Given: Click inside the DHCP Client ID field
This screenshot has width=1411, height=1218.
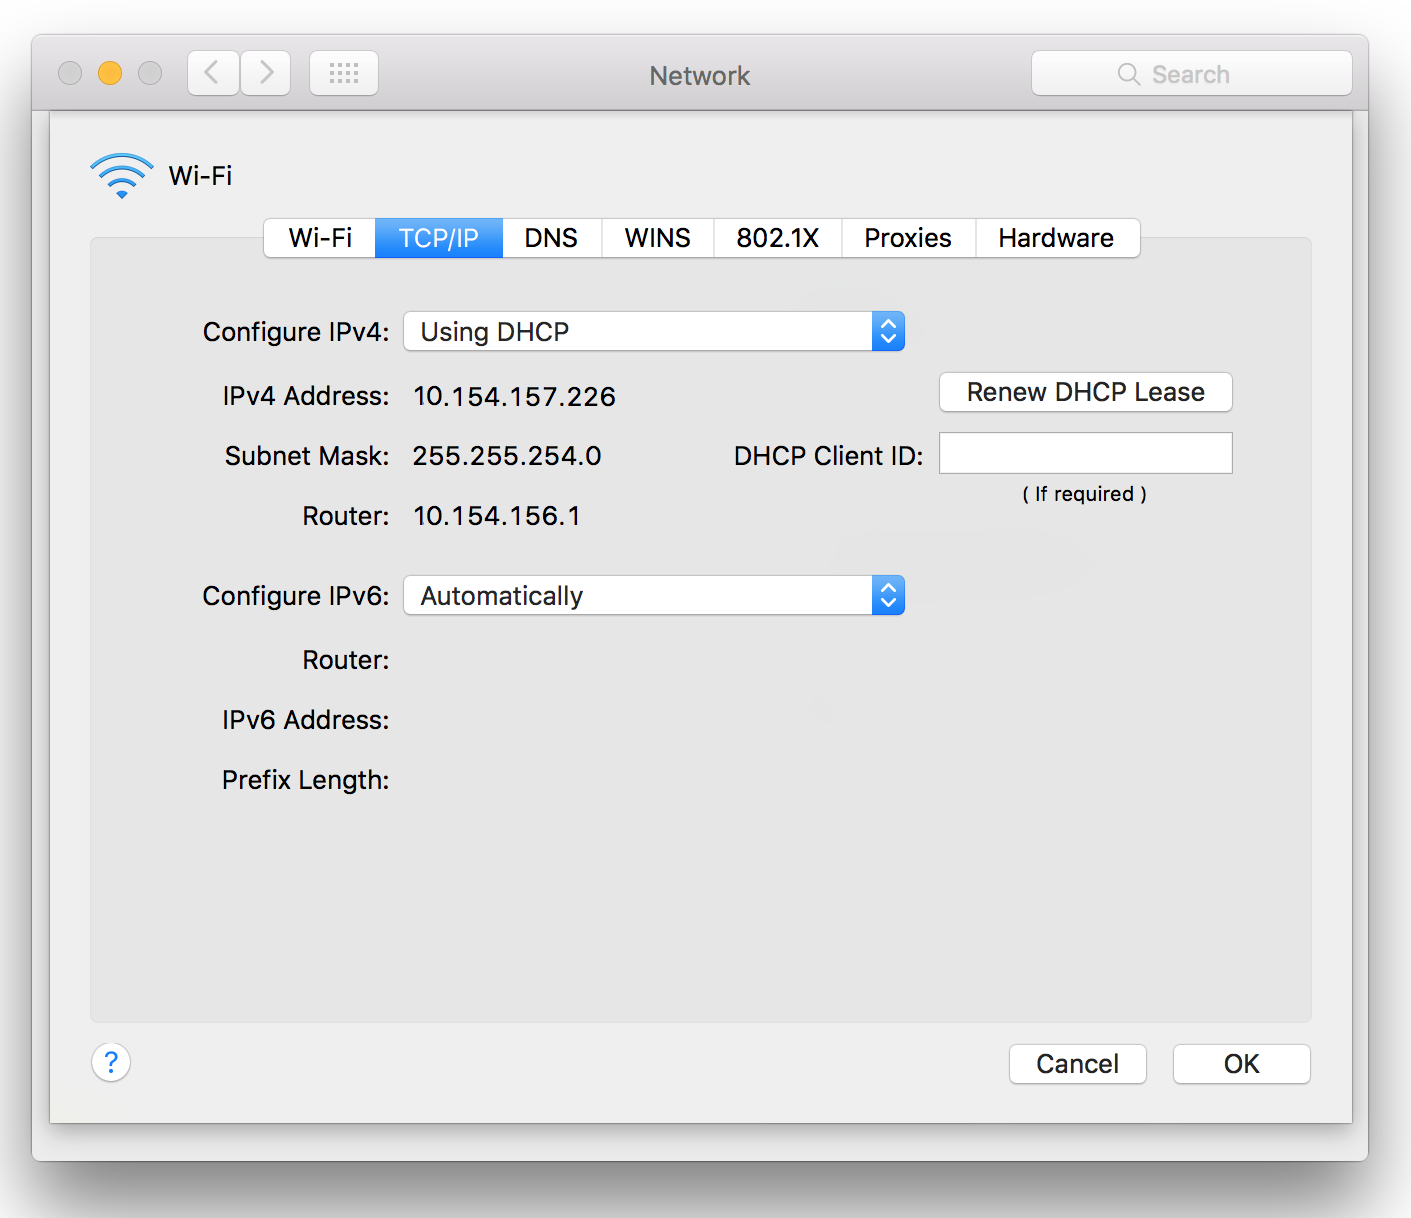Looking at the screenshot, I should (x=1085, y=453).
